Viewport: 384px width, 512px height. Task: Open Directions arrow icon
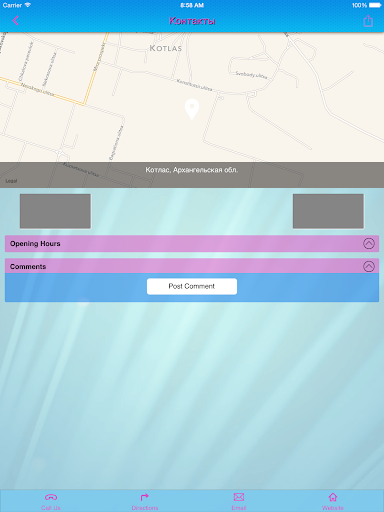(x=144, y=497)
